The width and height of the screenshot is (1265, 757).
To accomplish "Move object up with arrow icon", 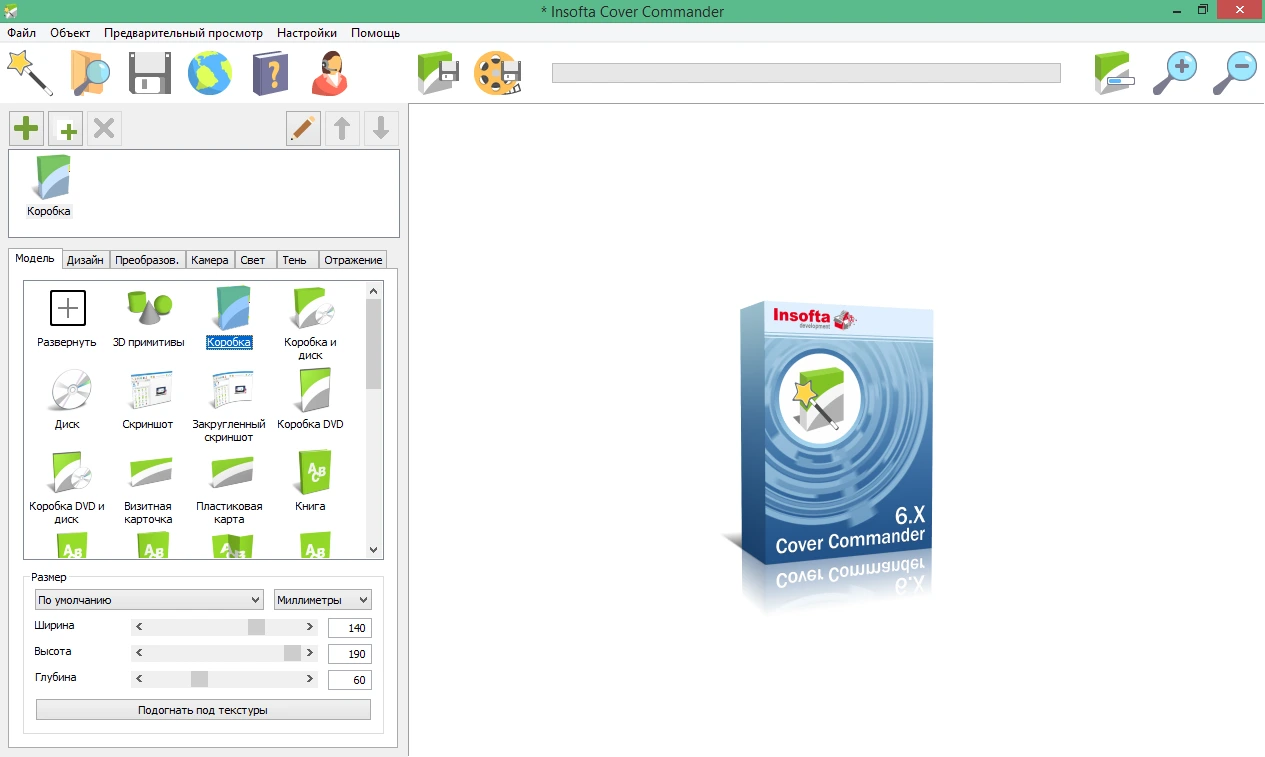I will 342,129.
